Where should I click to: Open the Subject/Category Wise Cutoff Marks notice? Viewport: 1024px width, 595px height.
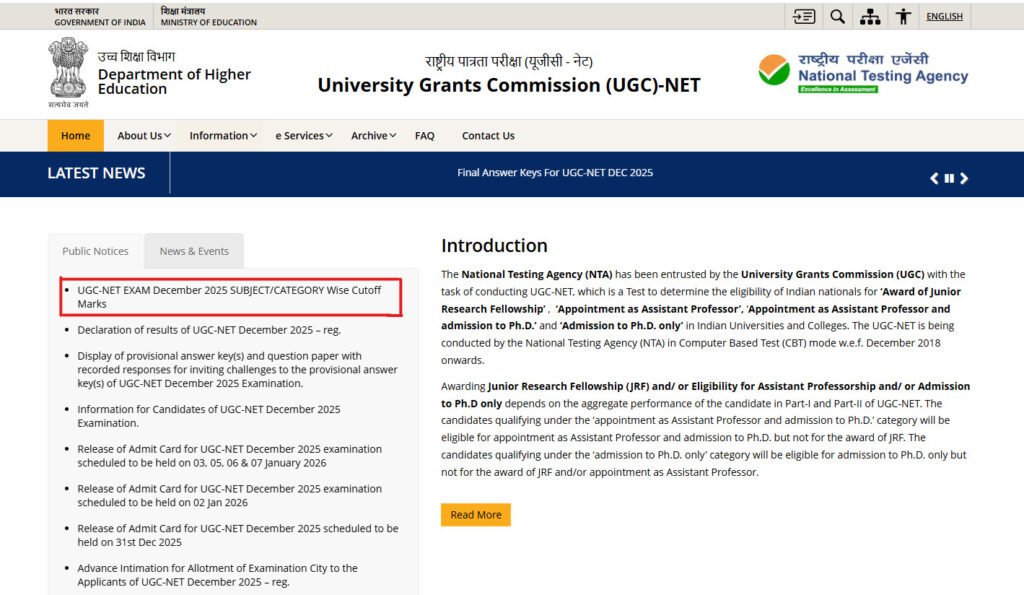coord(229,296)
